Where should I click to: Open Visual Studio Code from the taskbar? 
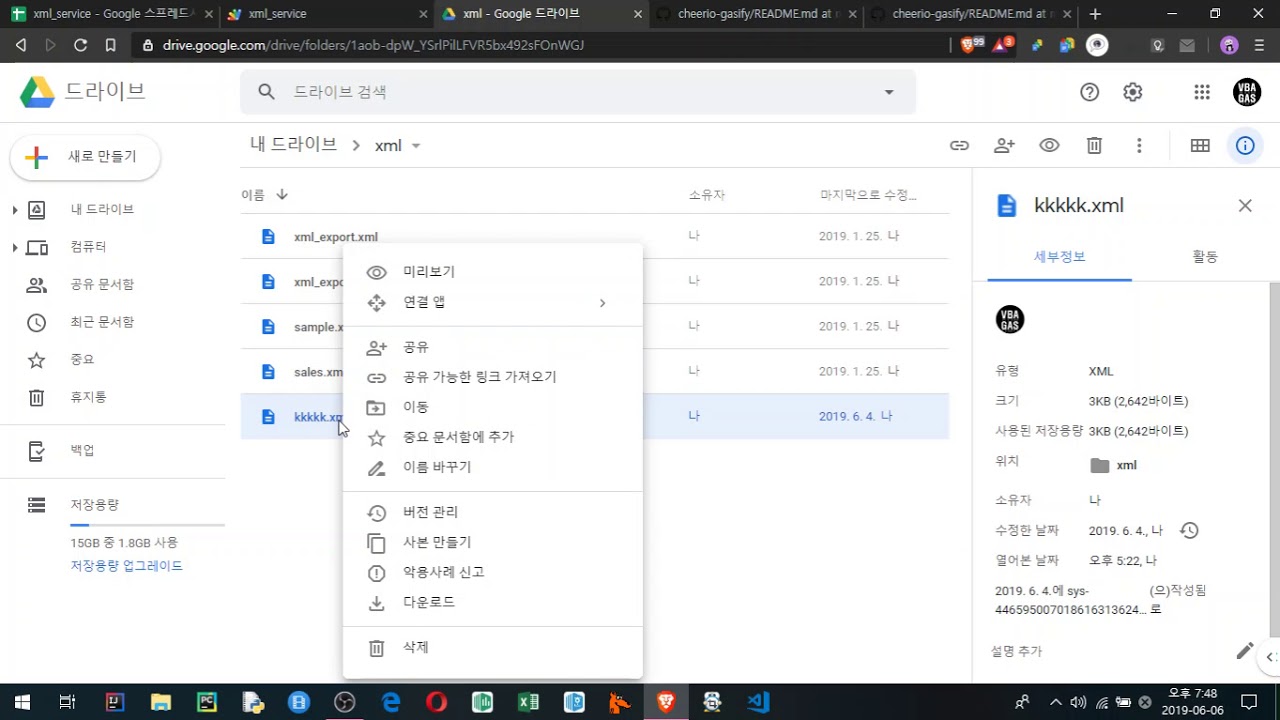click(x=759, y=702)
